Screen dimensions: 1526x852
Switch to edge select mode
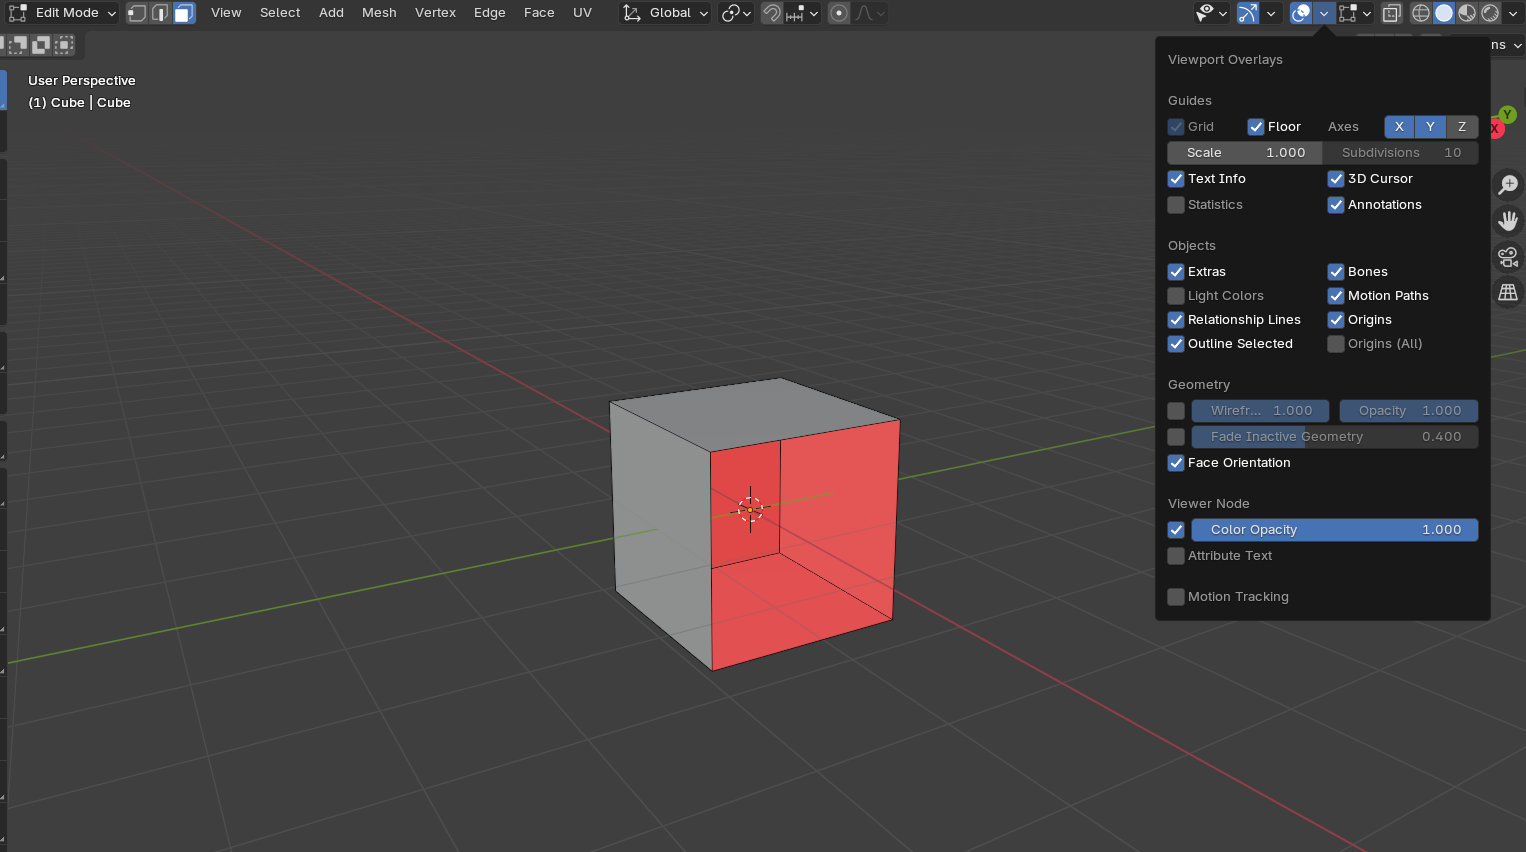click(x=160, y=13)
